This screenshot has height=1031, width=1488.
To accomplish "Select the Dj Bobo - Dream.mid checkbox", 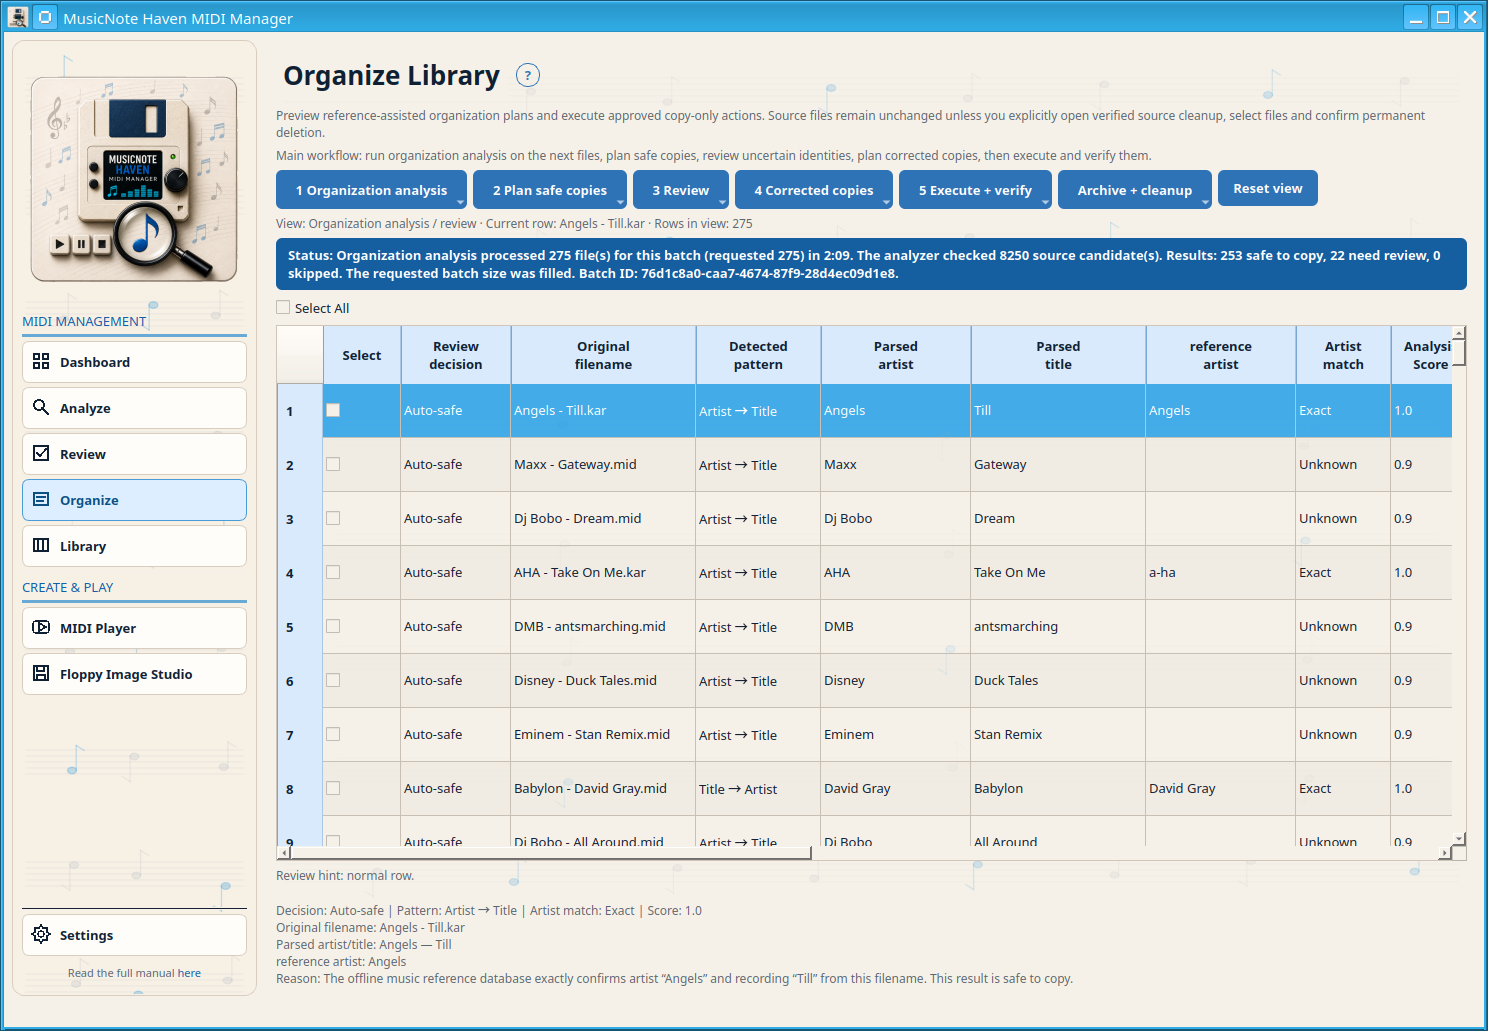I will (333, 518).
